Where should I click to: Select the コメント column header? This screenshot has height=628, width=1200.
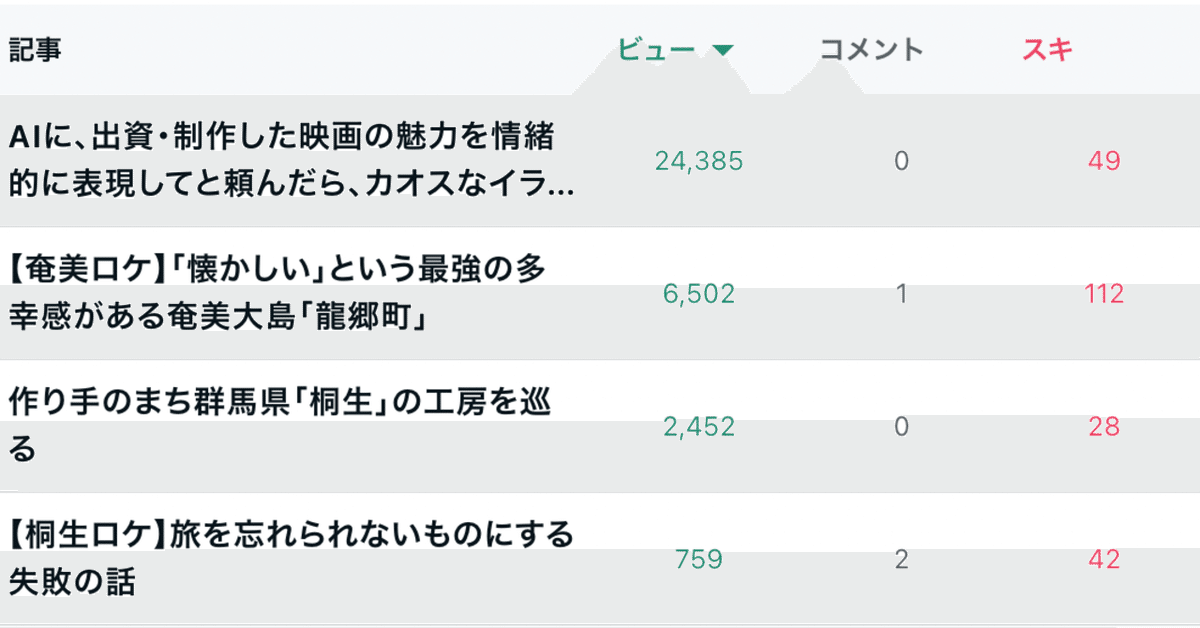pyautogui.click(x=871, y=50)
